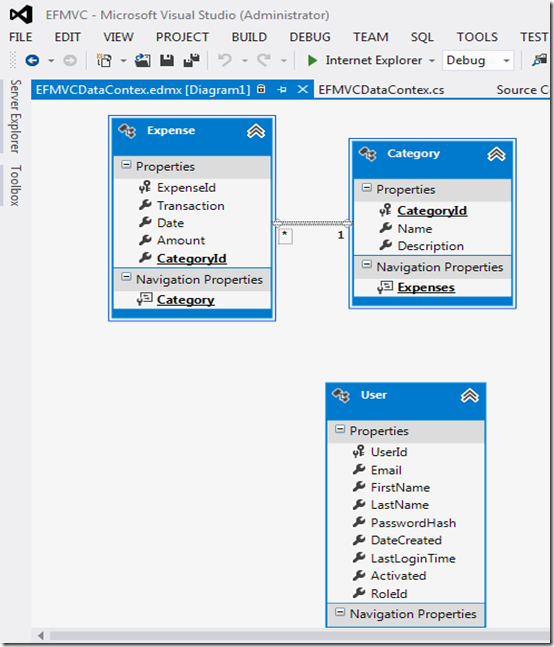Select the Amount property in Expense

[x=181, y=240]
